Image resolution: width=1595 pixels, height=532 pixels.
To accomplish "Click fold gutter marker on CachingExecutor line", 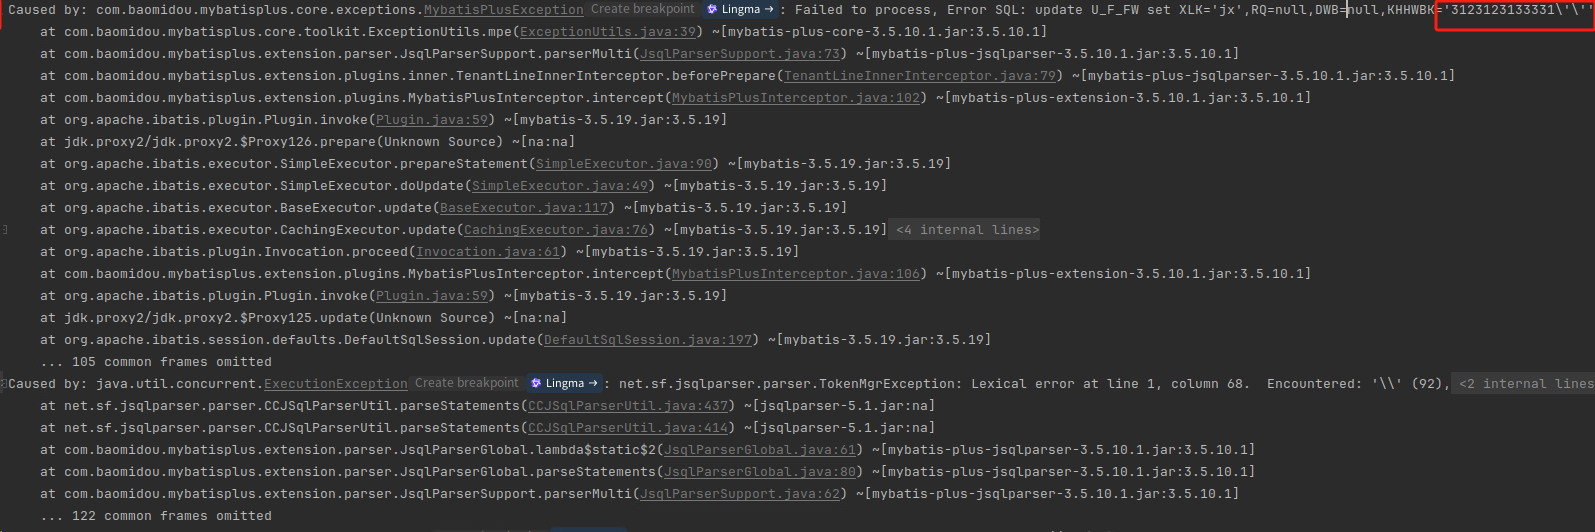I will point(4,230).
